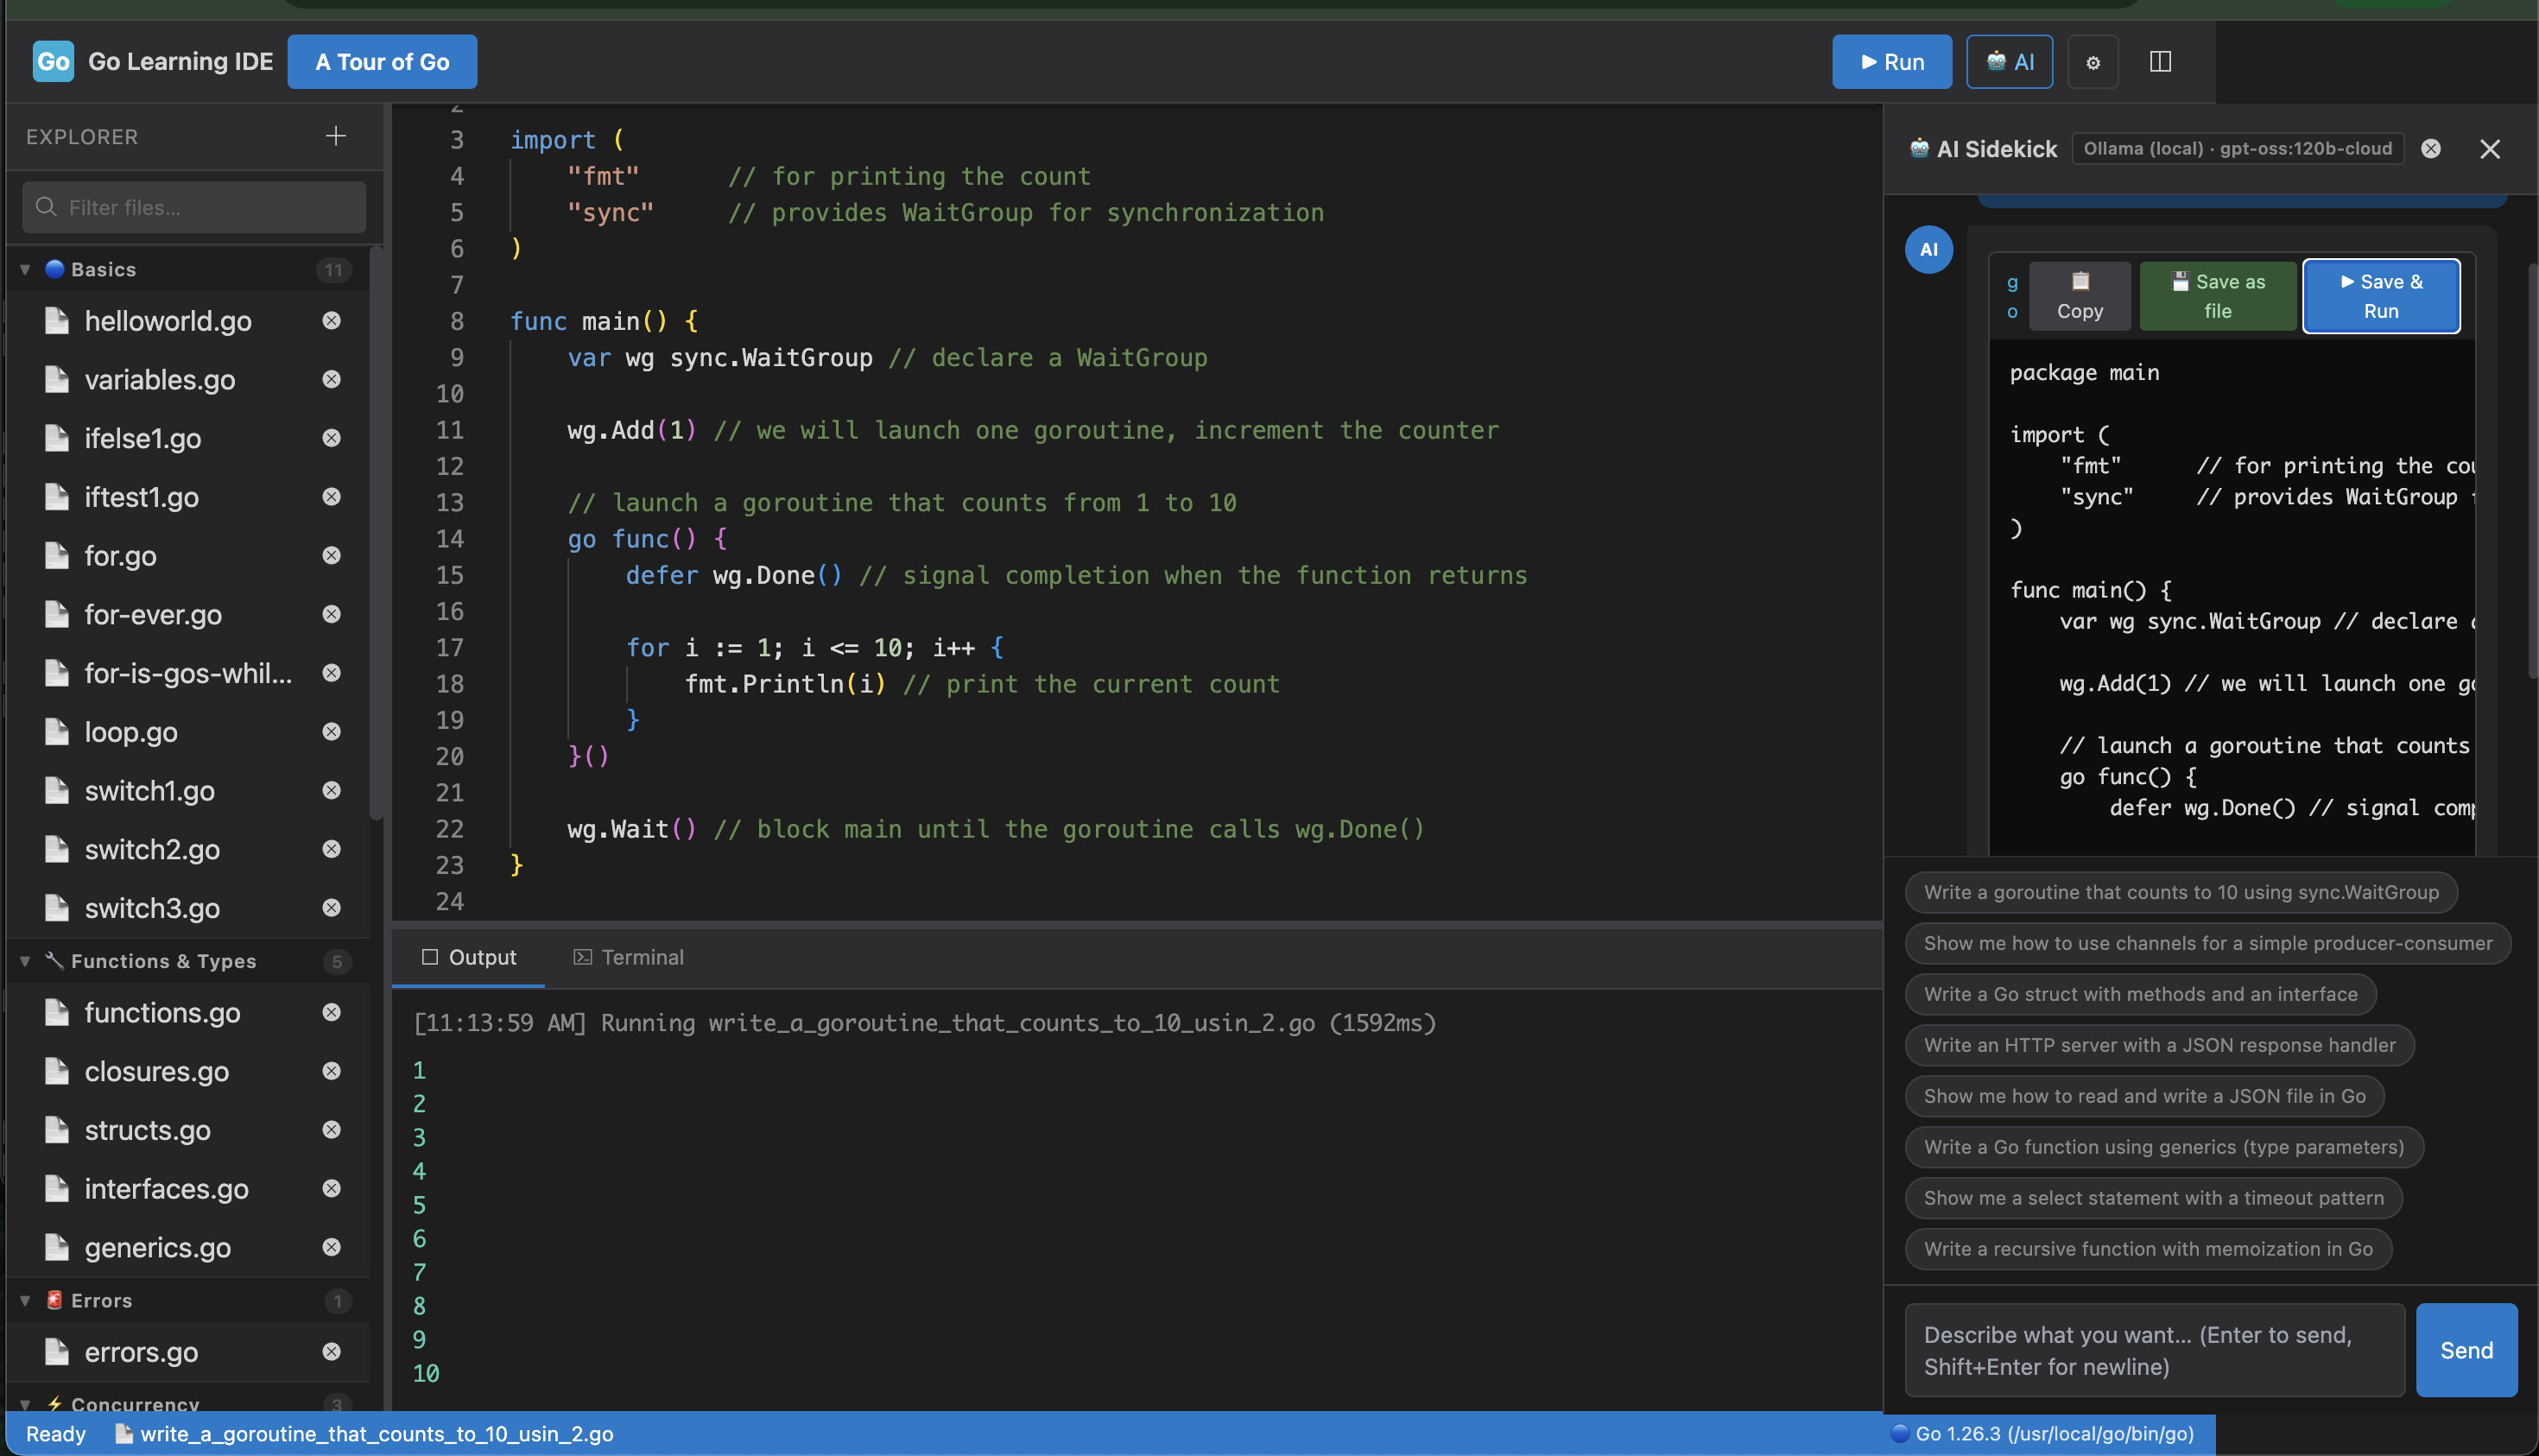Viewport: 2539px width, 1456px height.
Task: Delete errors.go using its x icon
Action: tap(332, 1352)
